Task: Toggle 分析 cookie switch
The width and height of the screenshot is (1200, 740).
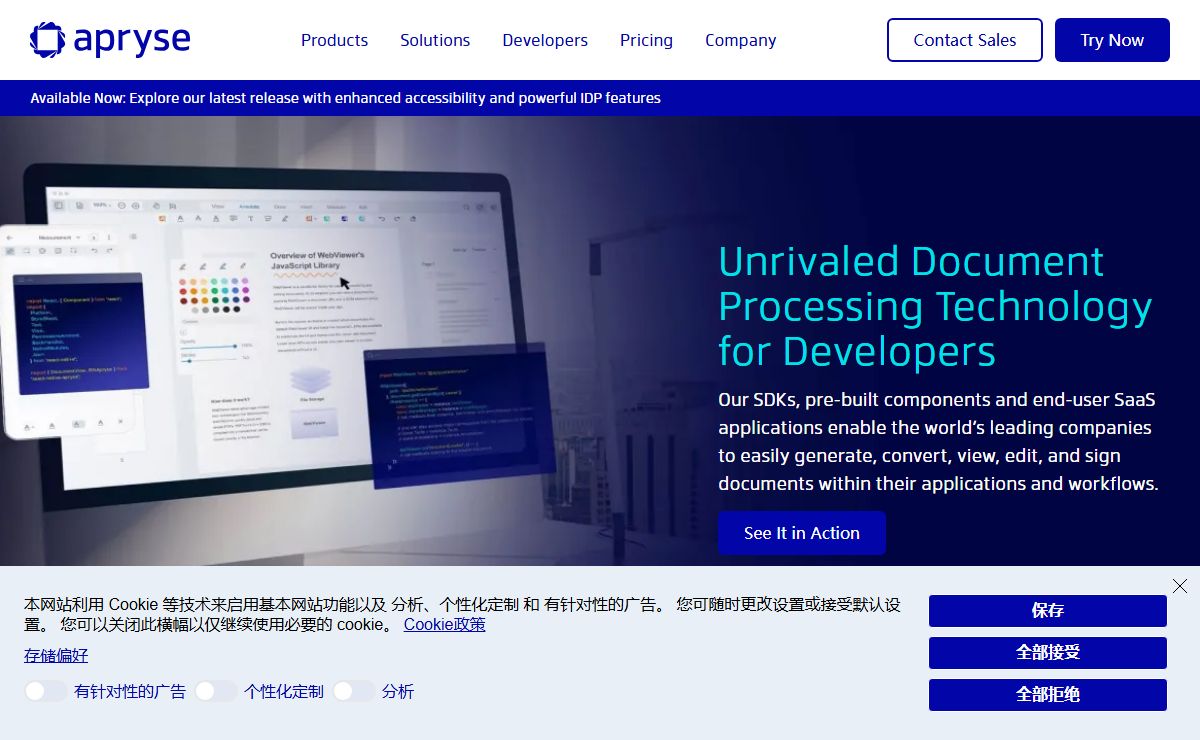Action: [354, 691]
